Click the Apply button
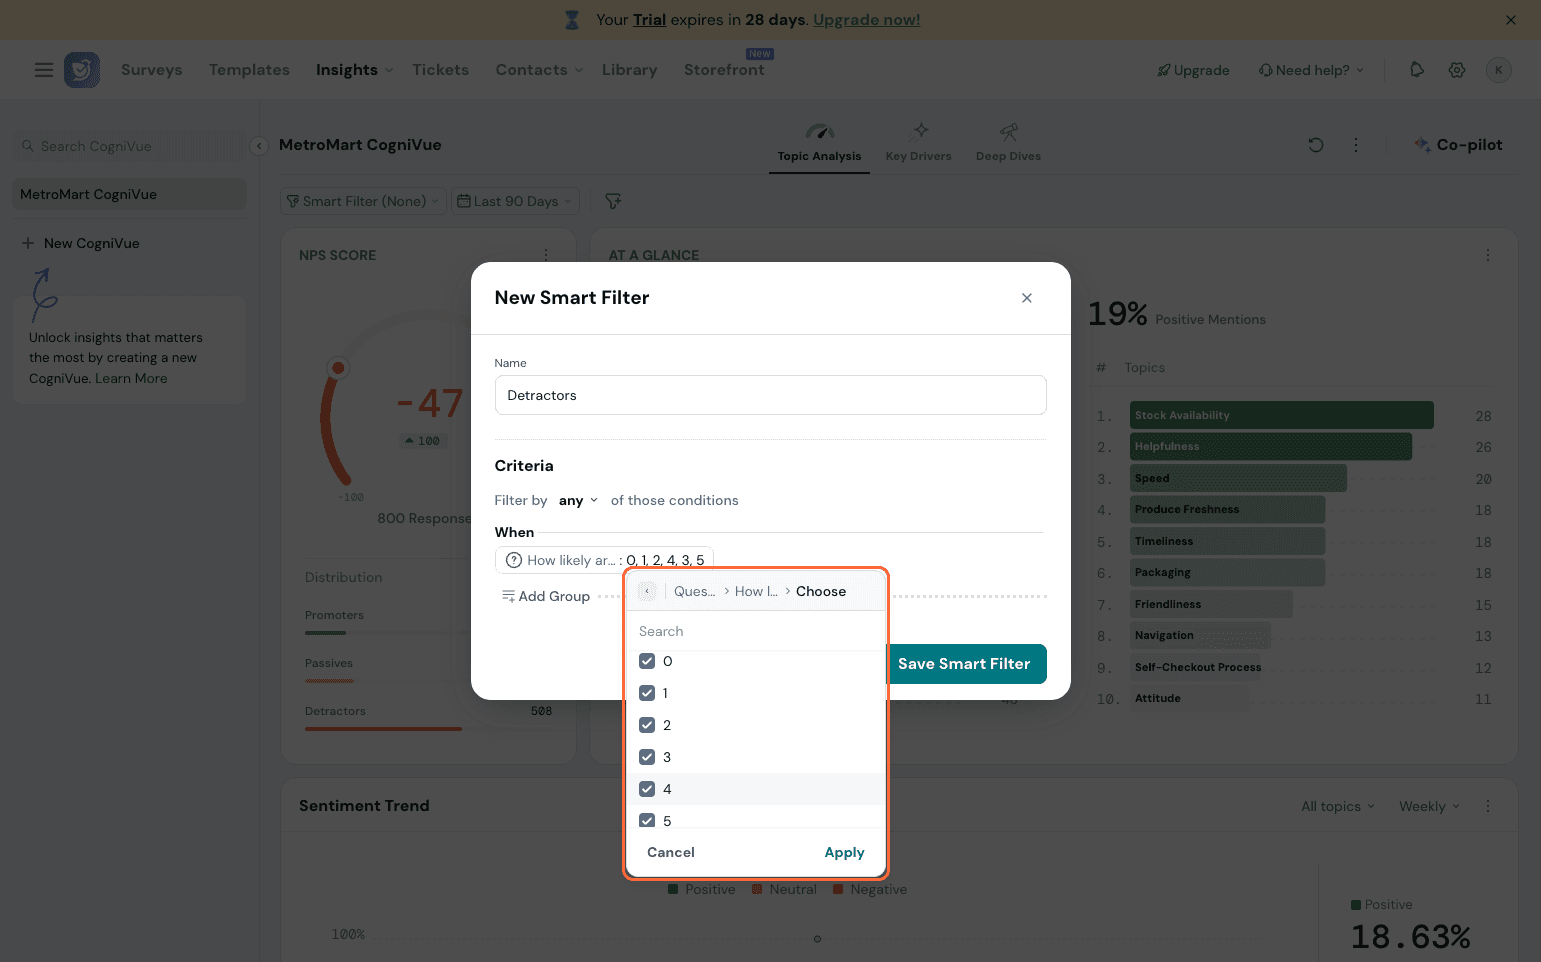 [844, 852]
